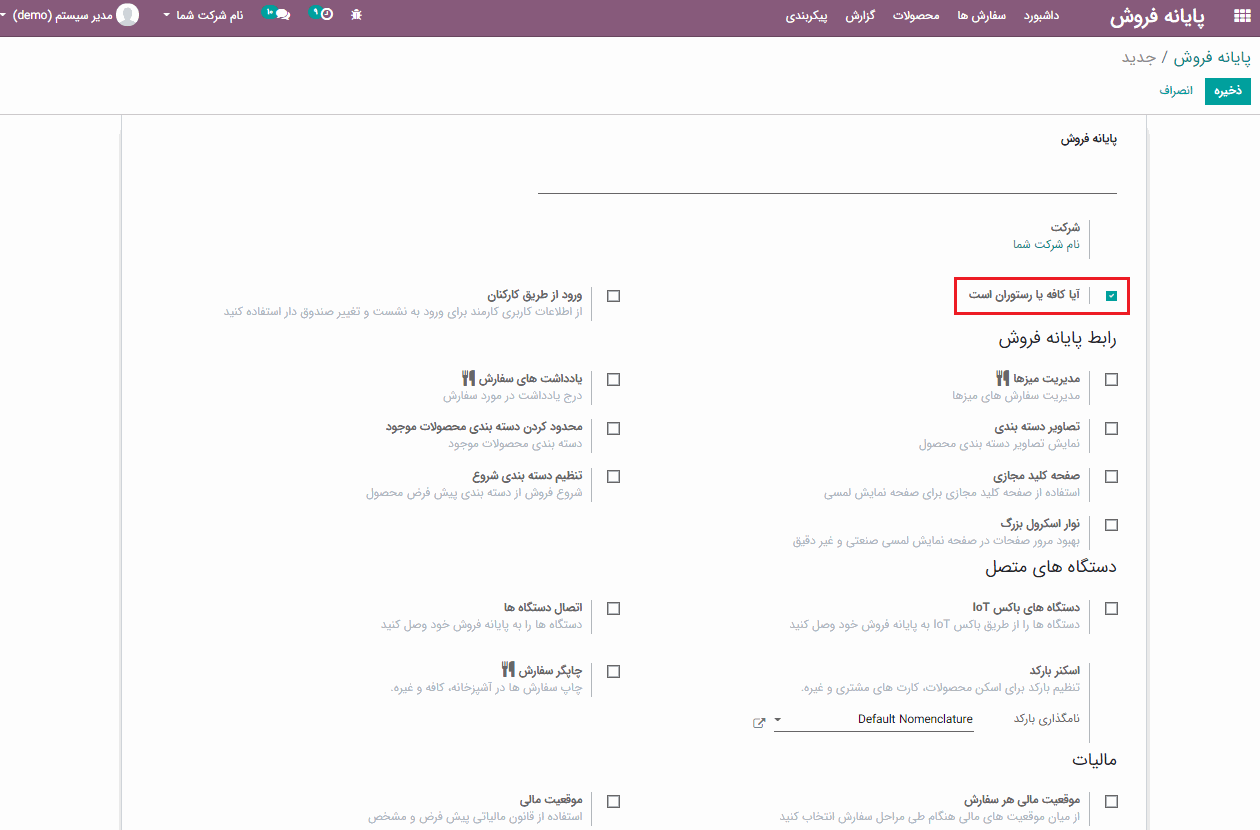1260x830 pixels.
Task: Open the 'نام شرکت شما' company switcher
Action: [204, 16]
